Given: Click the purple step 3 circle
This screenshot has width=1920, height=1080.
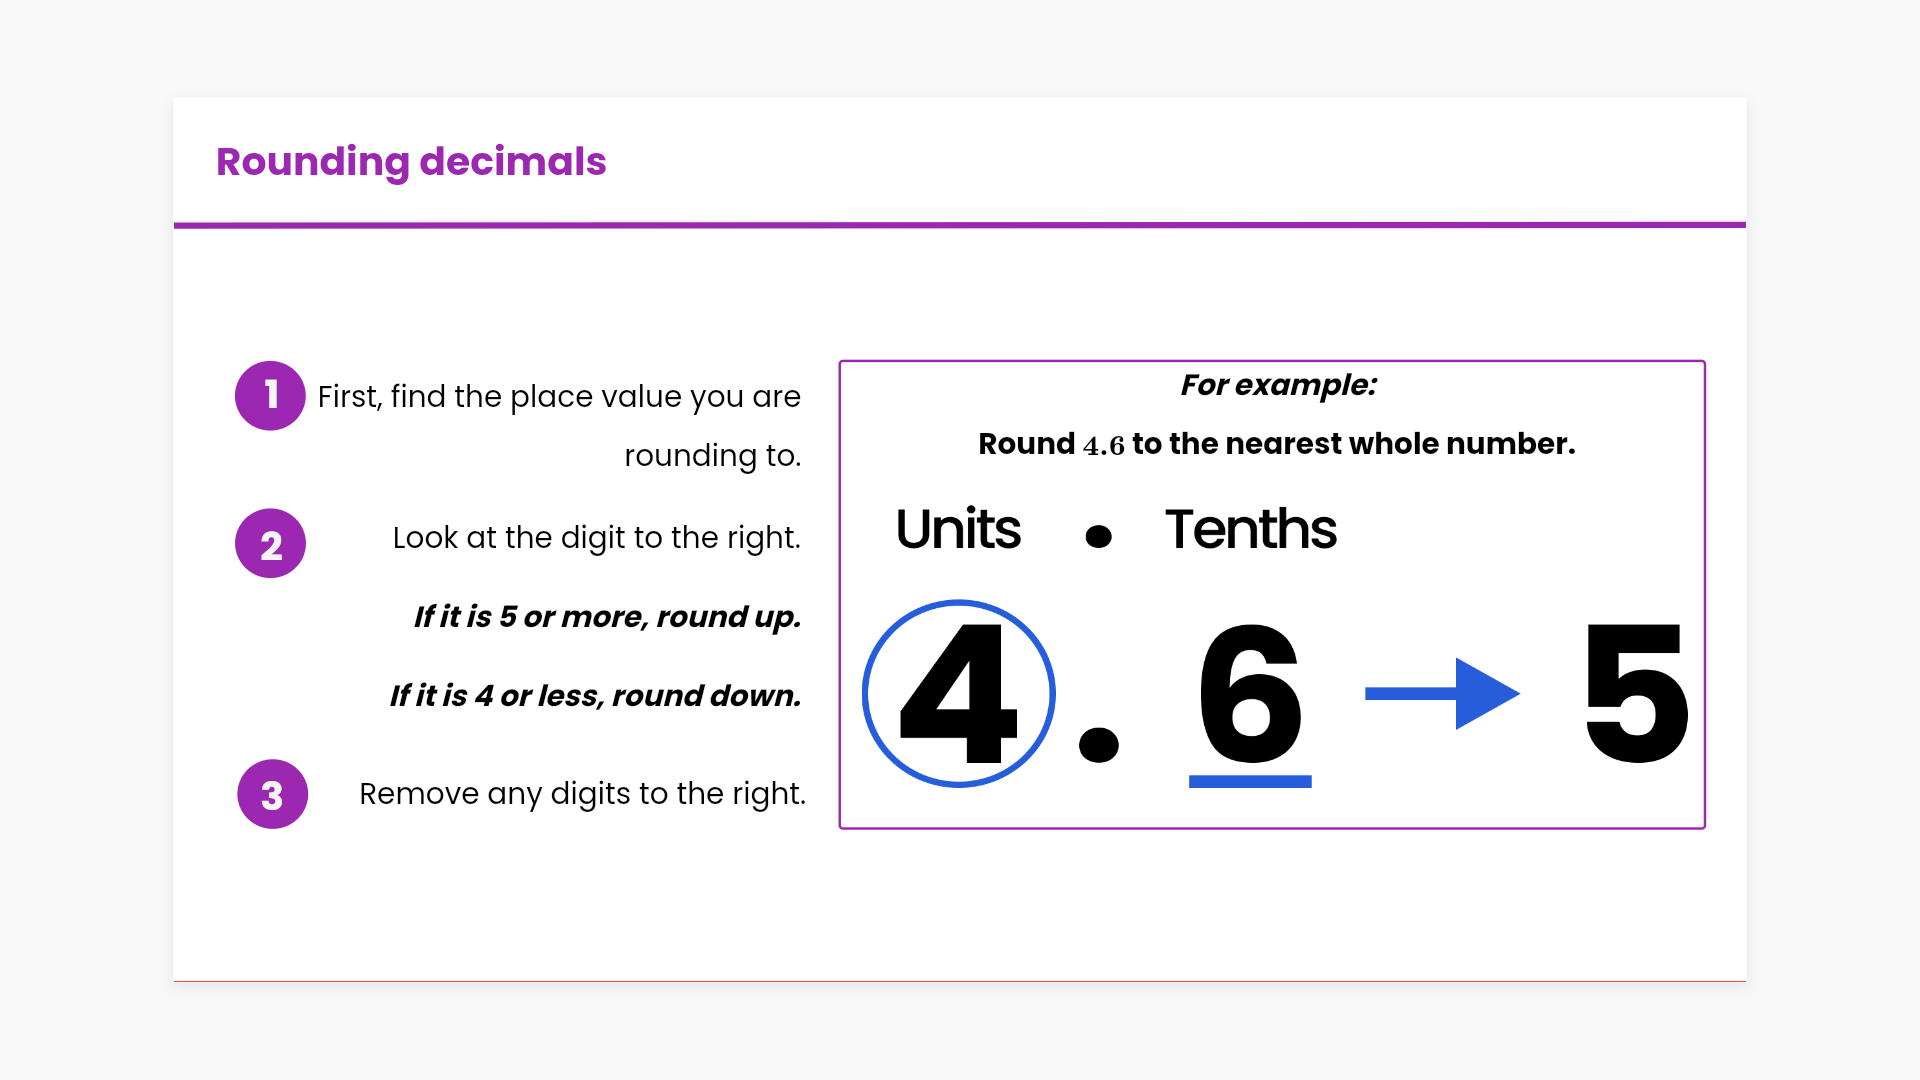Looking at the screenshot, I should [272, 794].
